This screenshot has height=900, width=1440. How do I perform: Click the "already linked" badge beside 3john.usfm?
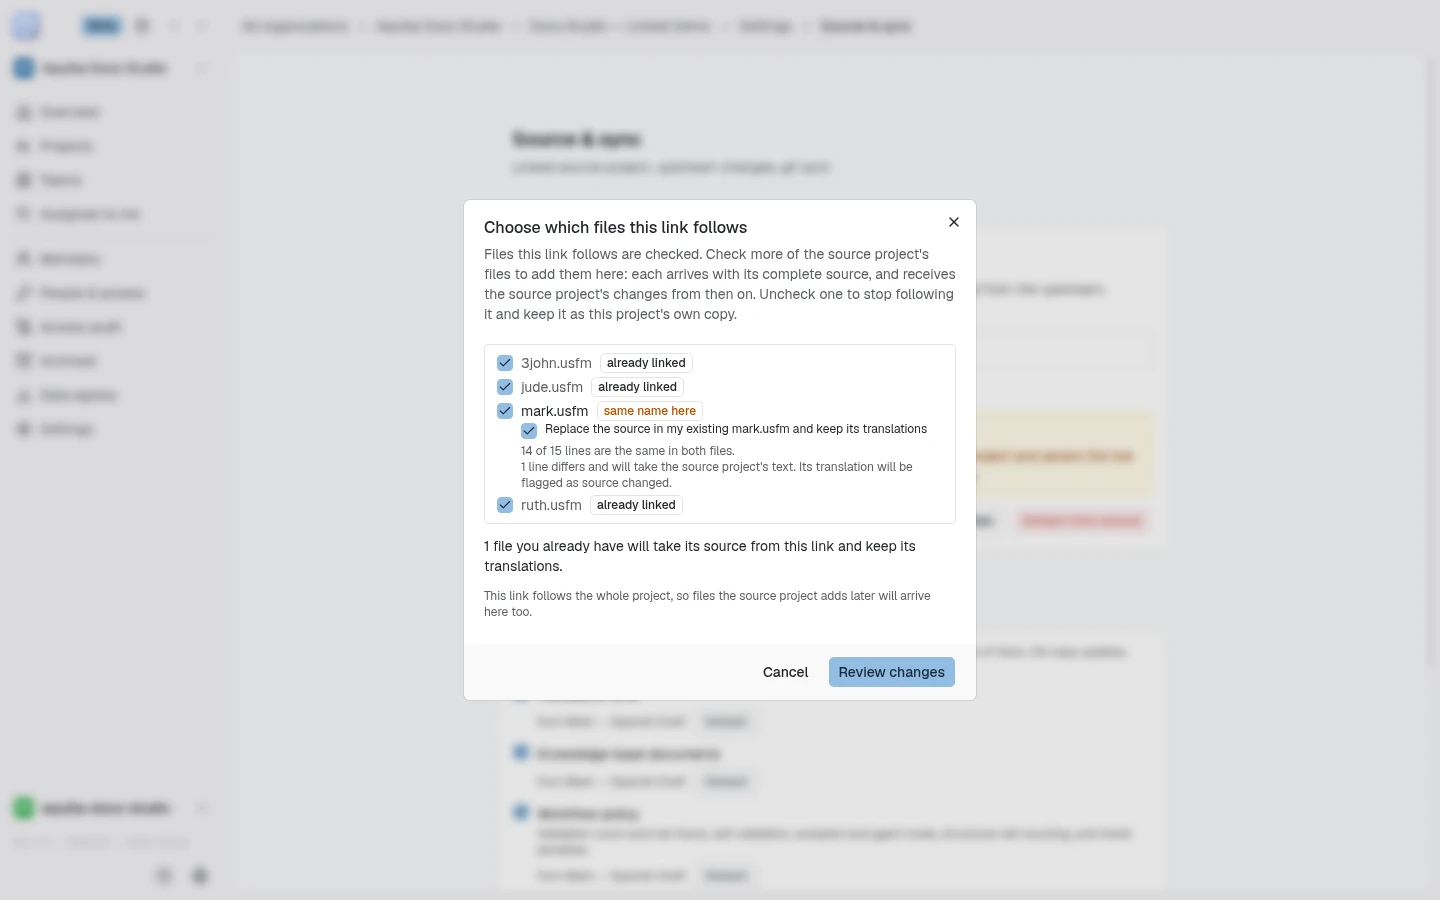646,363
